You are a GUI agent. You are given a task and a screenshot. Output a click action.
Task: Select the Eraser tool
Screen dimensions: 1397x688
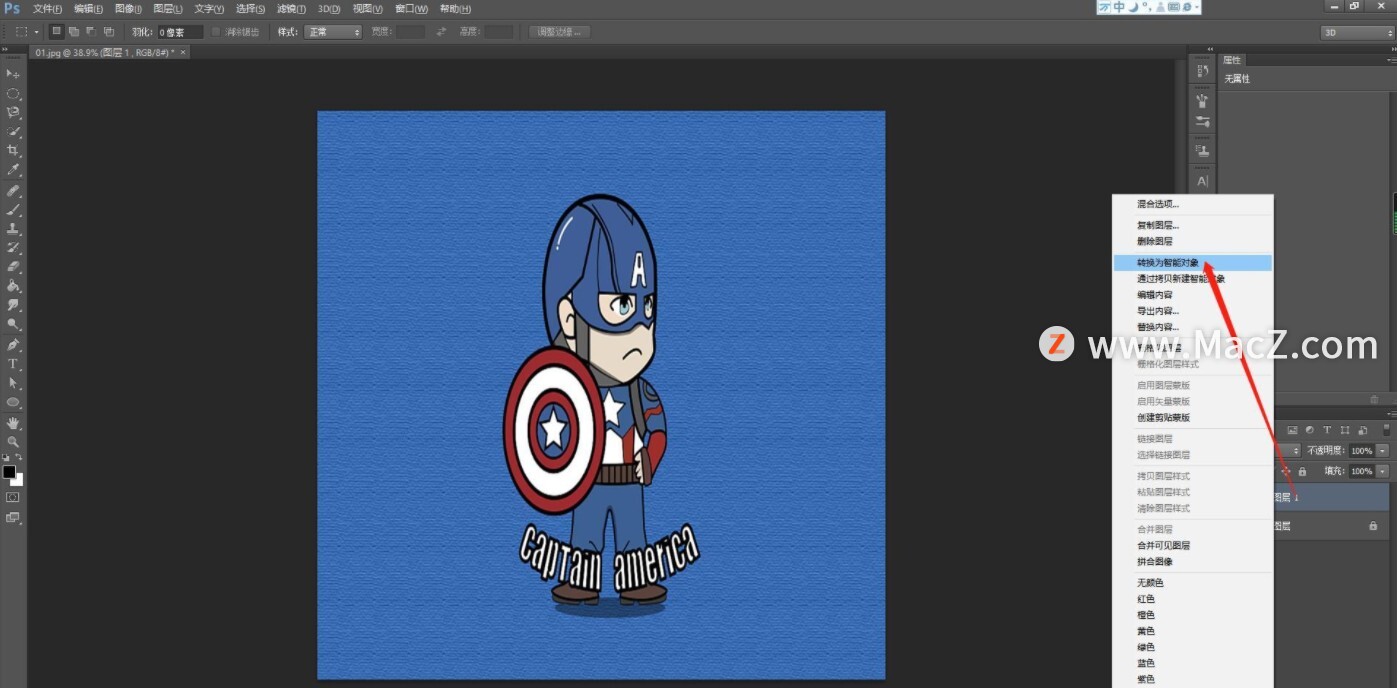coord(13,267)
